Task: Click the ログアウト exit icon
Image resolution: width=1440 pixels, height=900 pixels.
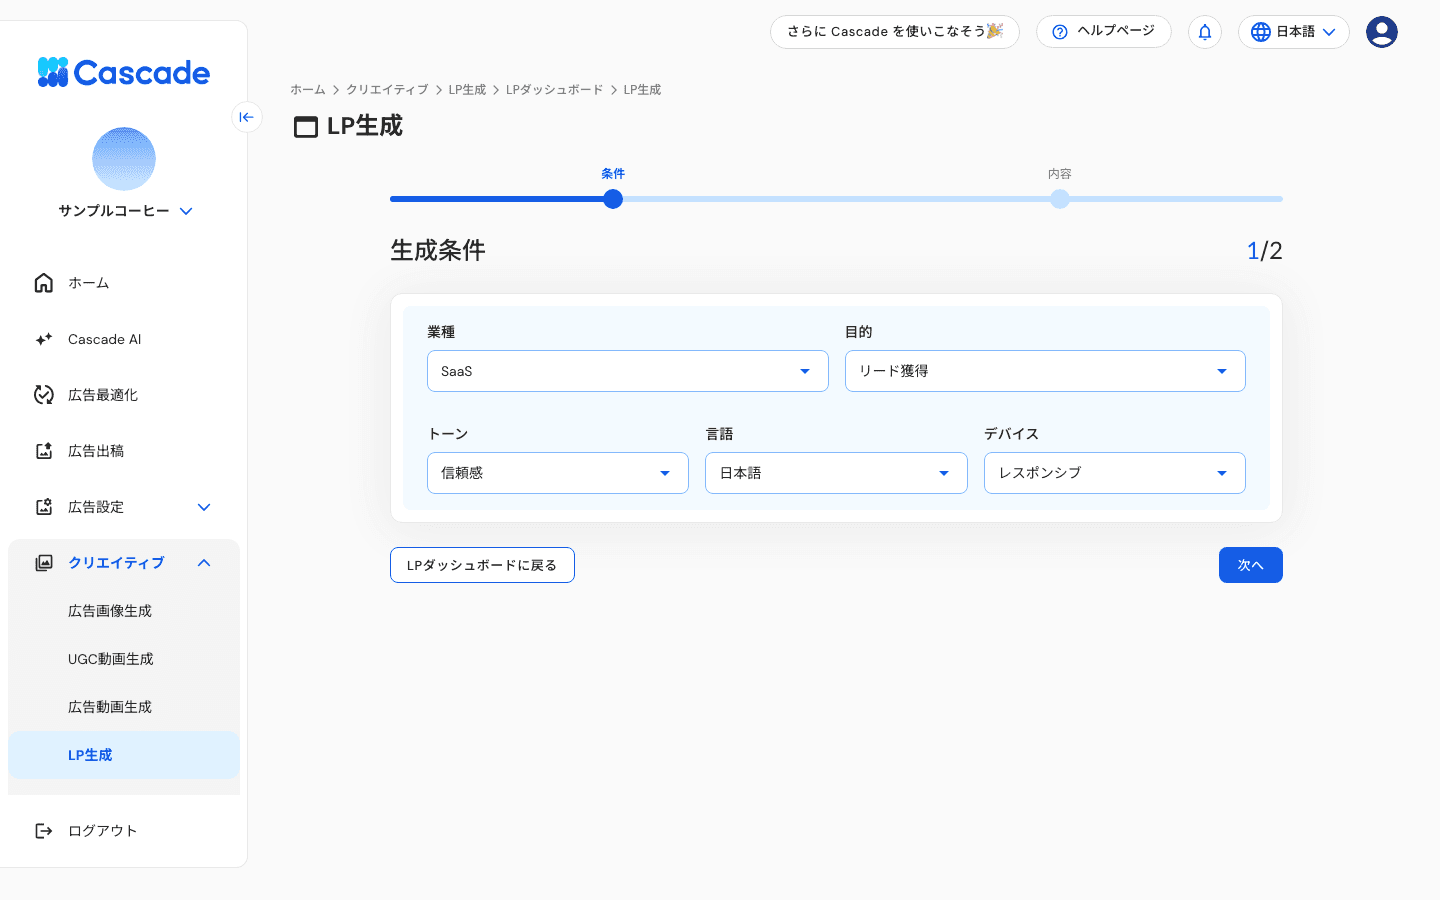Action: pos(44,831)
